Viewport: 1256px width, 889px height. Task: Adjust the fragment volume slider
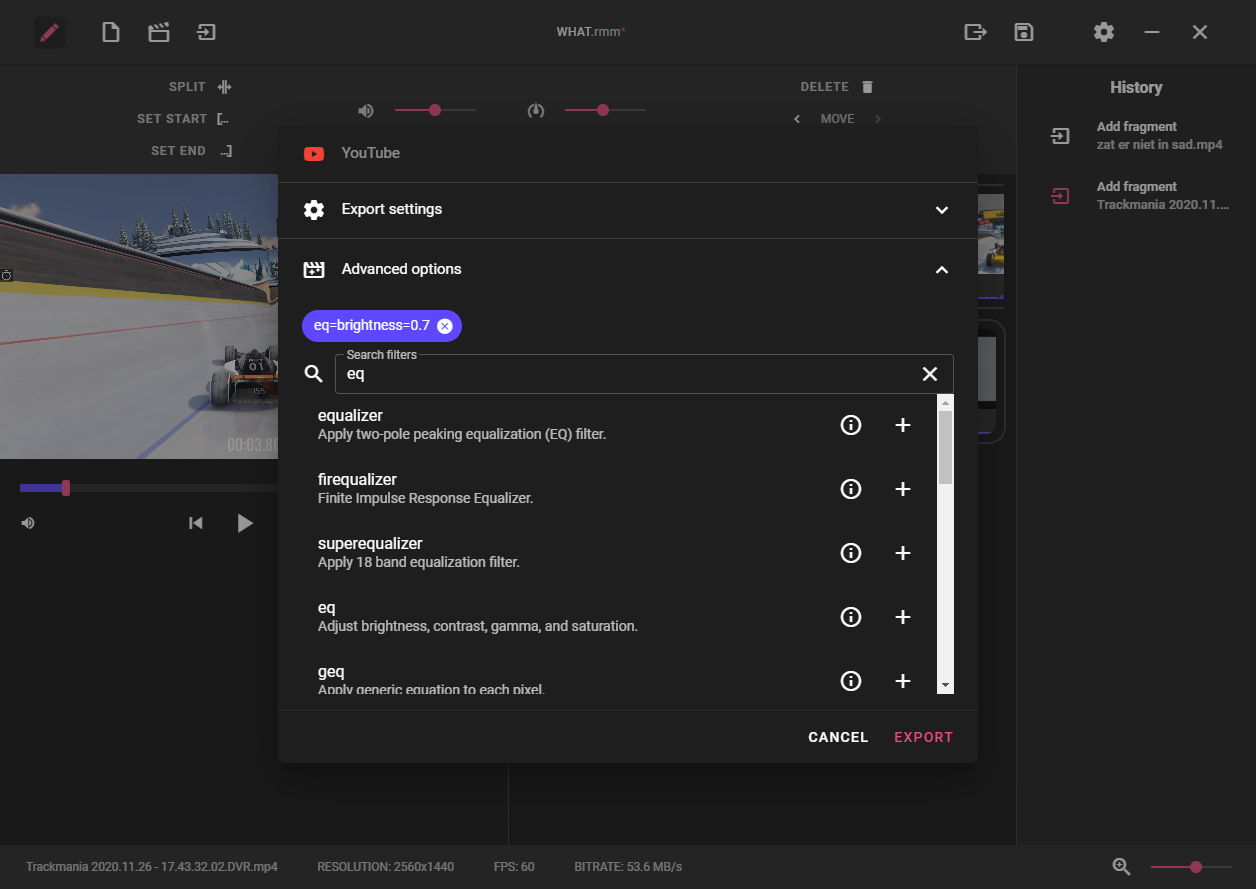[435, 110]
